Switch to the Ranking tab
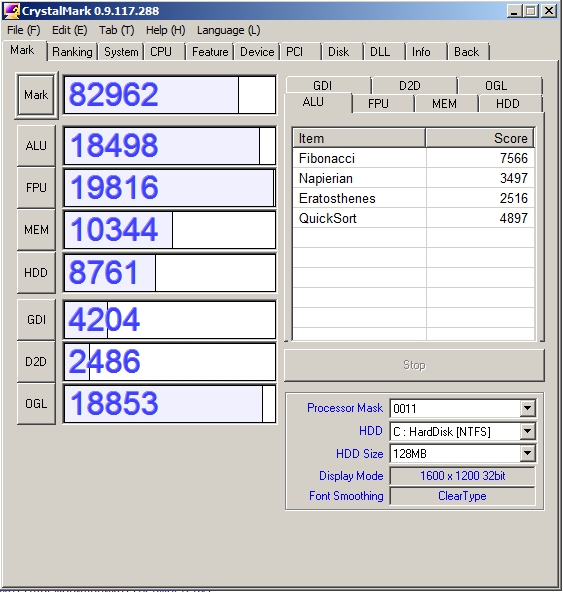 tap(72, 52)
